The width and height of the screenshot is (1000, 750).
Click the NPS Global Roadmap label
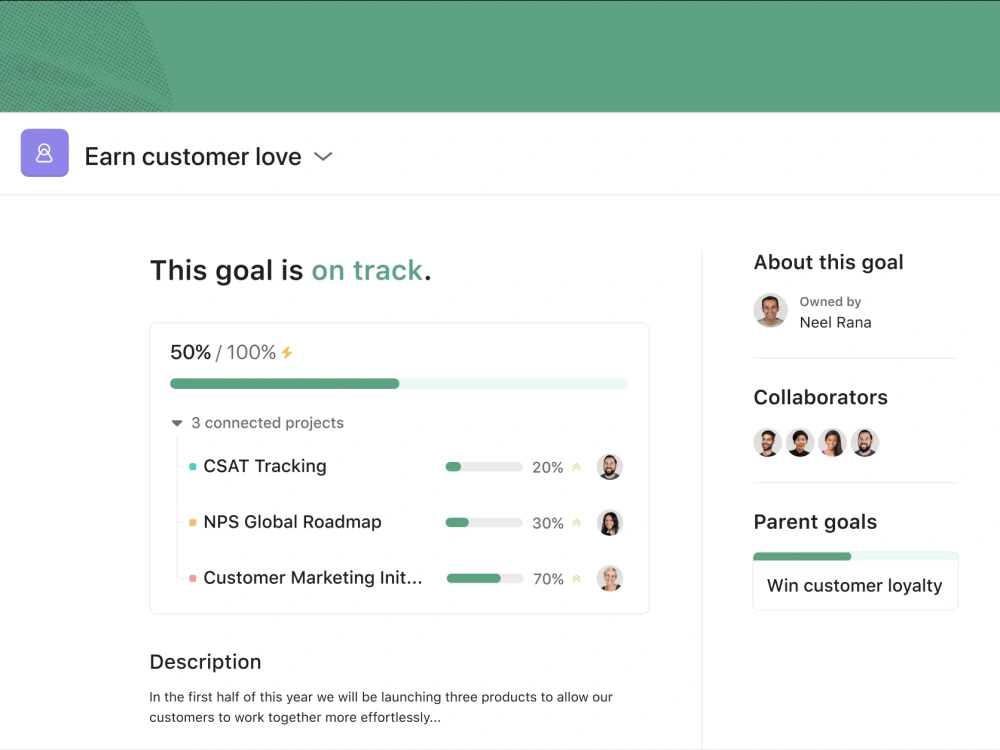click(x=292, y=522)
